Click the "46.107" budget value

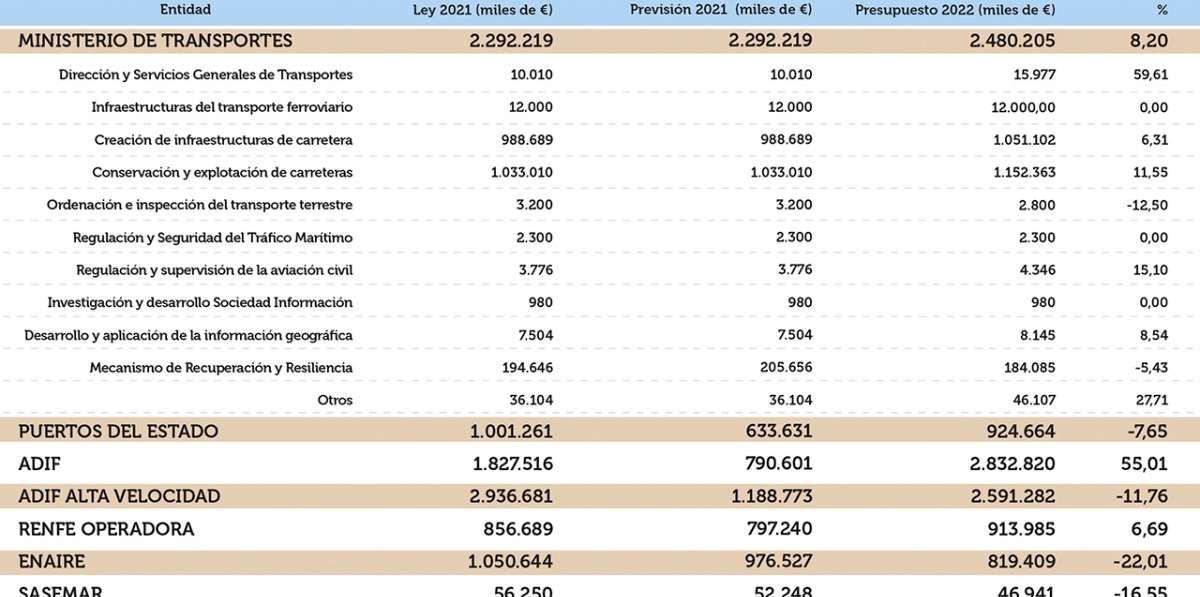1034,400
